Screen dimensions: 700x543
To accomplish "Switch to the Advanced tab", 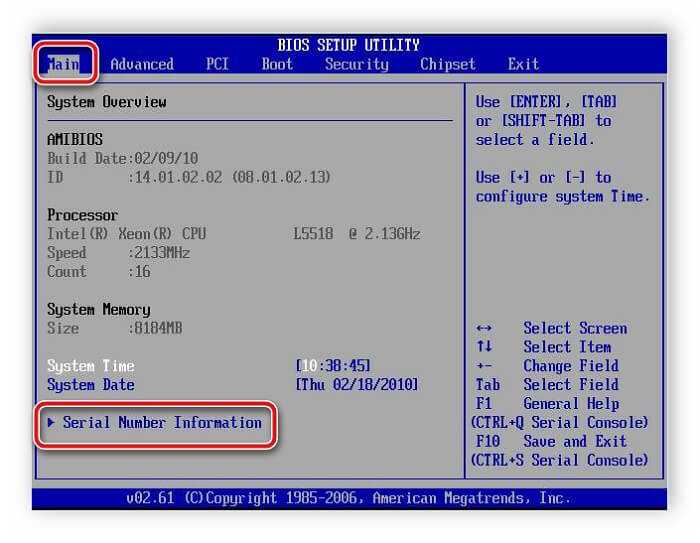I will tap(141, 64).
